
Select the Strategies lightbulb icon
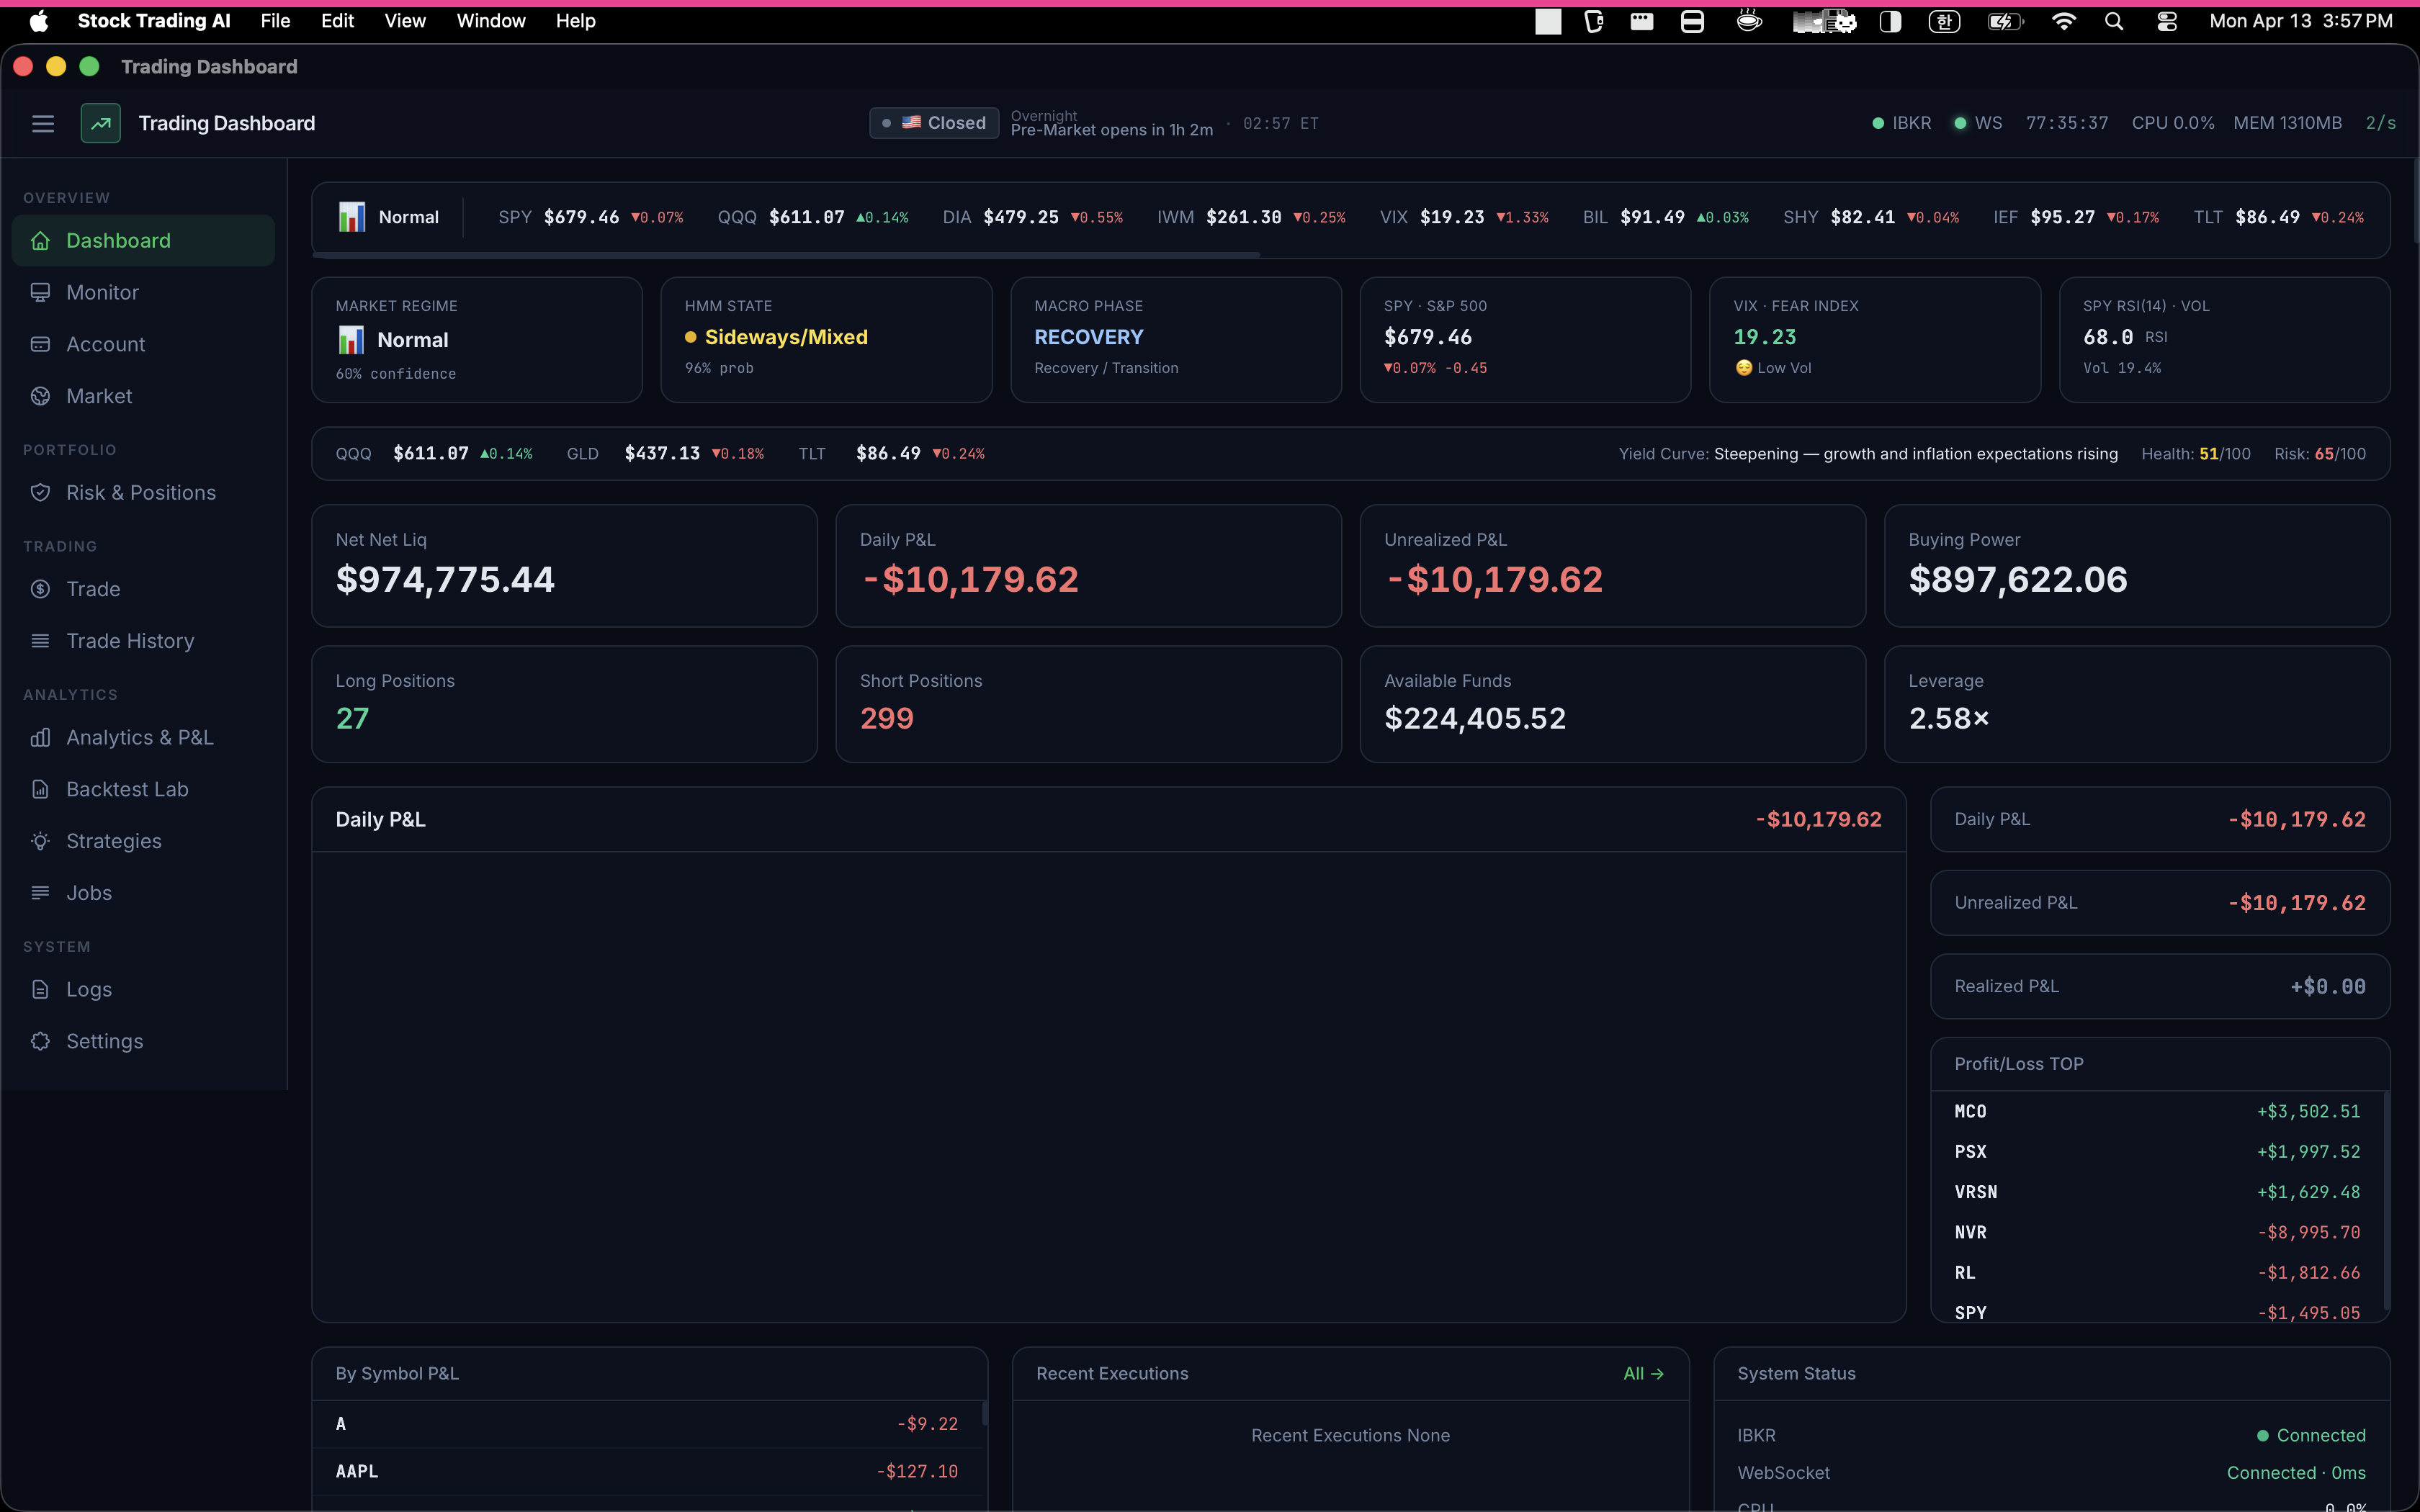click(x=41, y=841)
